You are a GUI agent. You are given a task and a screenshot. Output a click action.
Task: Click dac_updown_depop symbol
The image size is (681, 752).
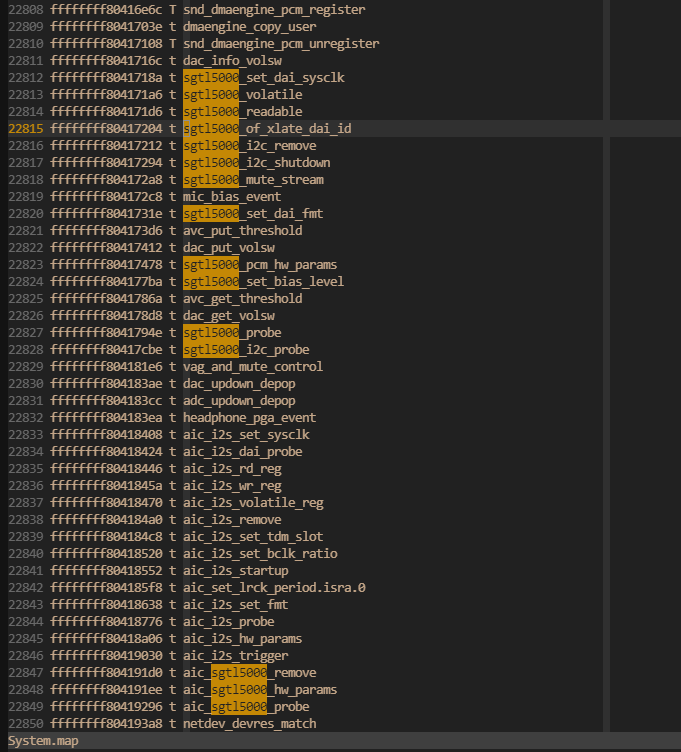(239, 384)
